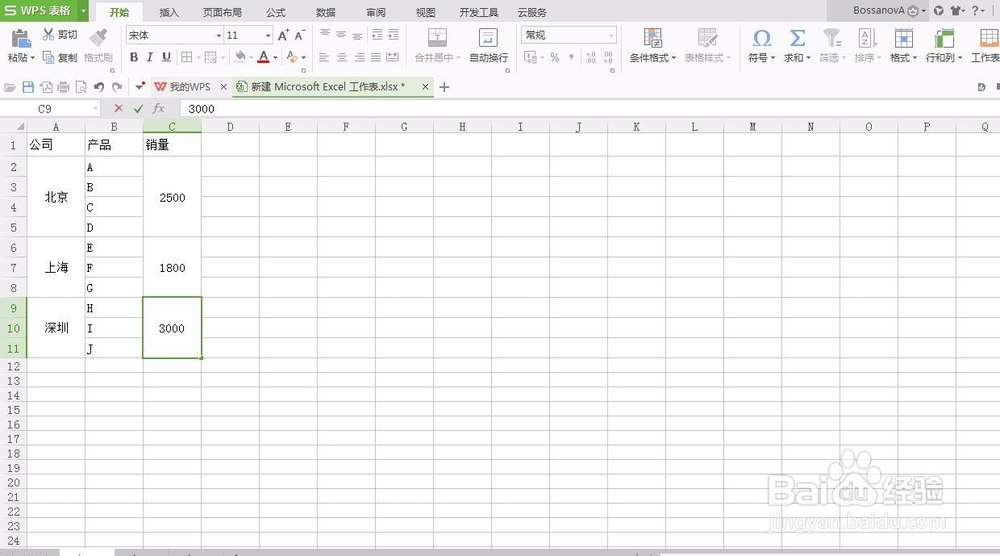Close the 新建 Microsoft Excel 工作表.xlsx tab

425,87
